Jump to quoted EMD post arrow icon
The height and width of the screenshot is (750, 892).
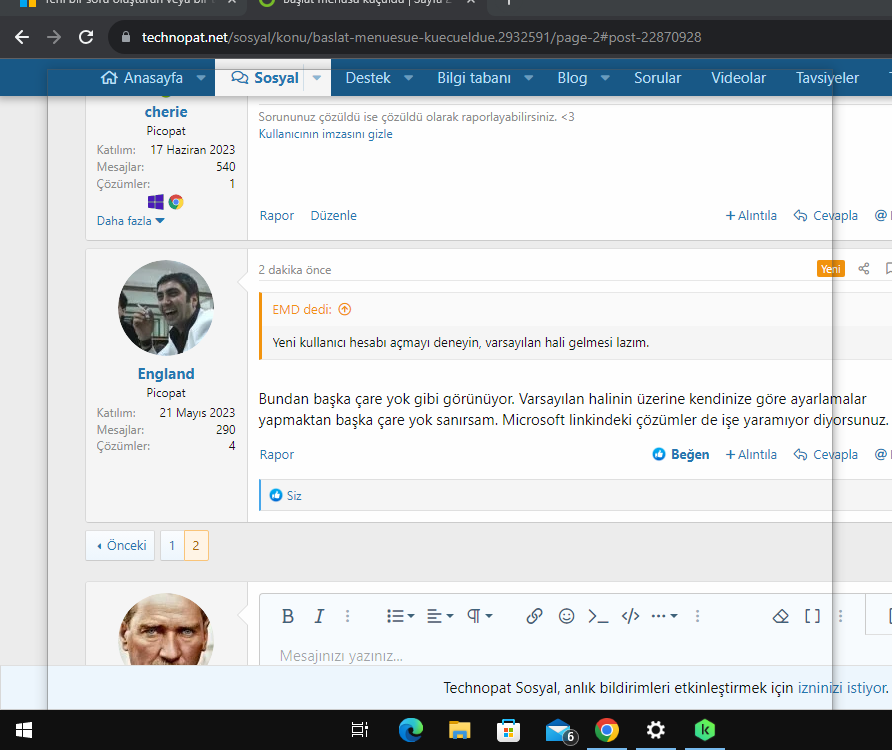345,310
